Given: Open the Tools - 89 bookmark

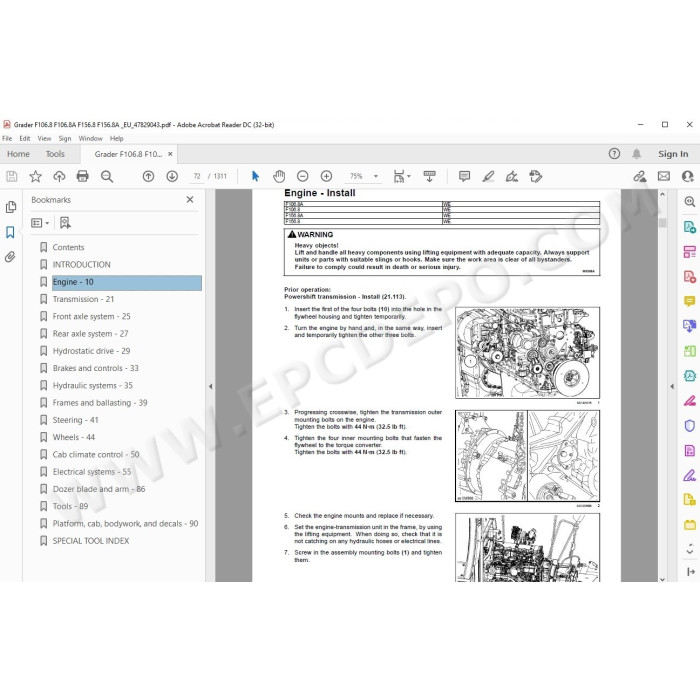Looking at the screenshot, I should 70,506.
